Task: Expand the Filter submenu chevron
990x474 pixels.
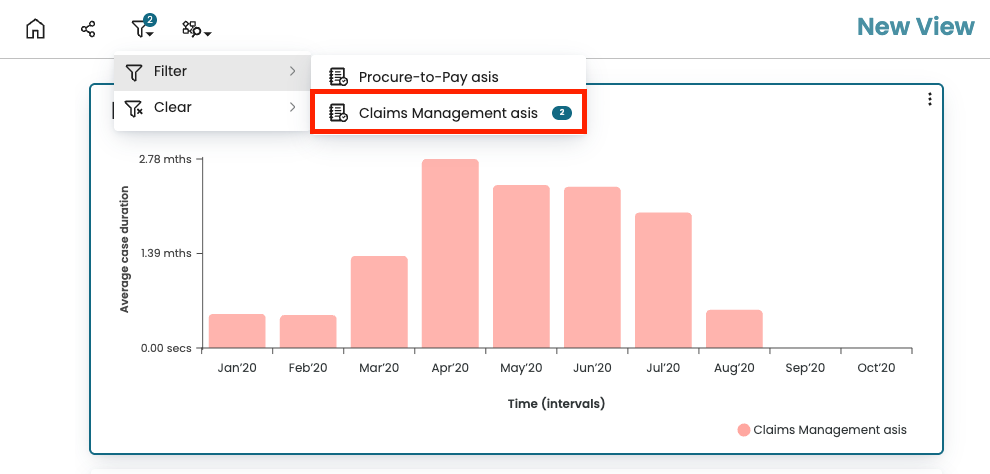Action: (x=292, y=72)
